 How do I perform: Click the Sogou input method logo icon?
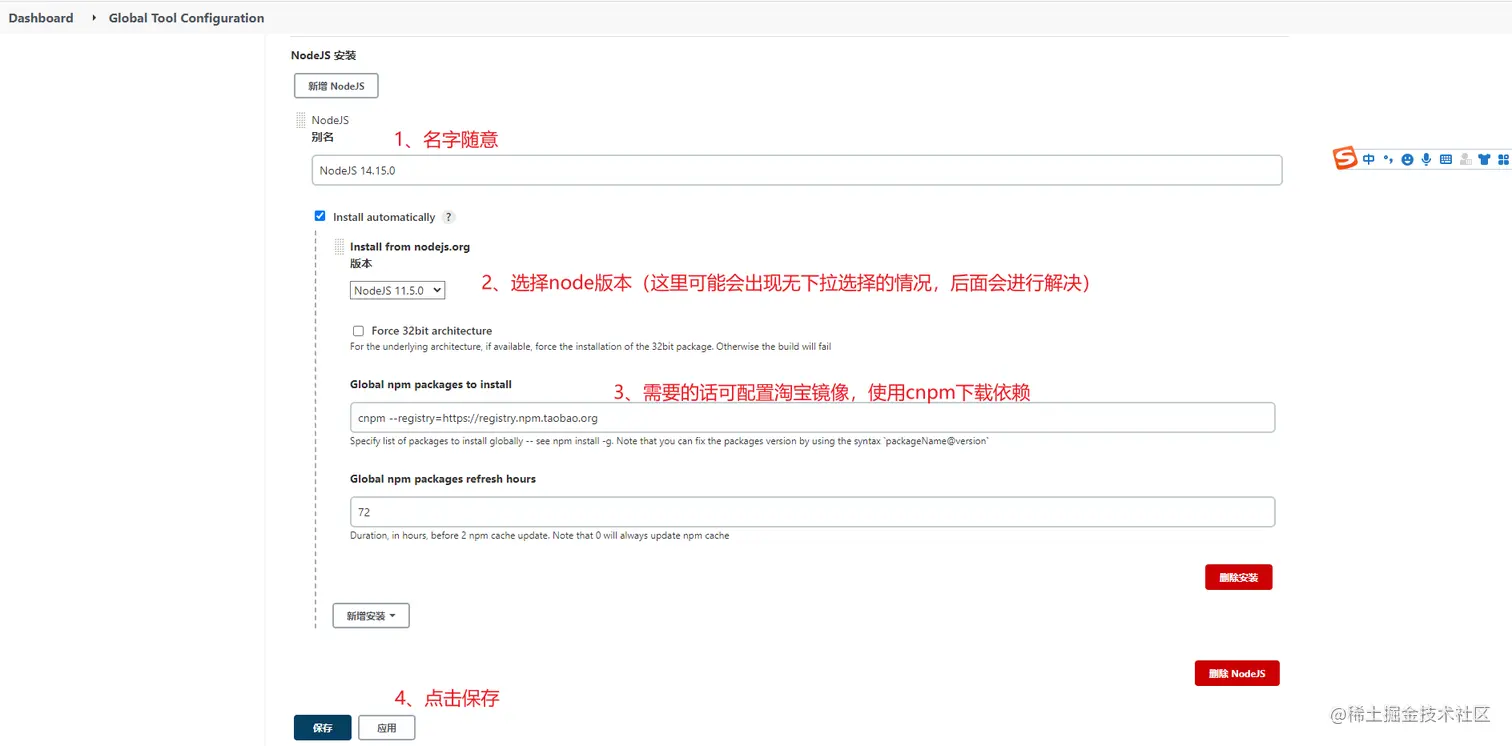(x=1345, y=158)
